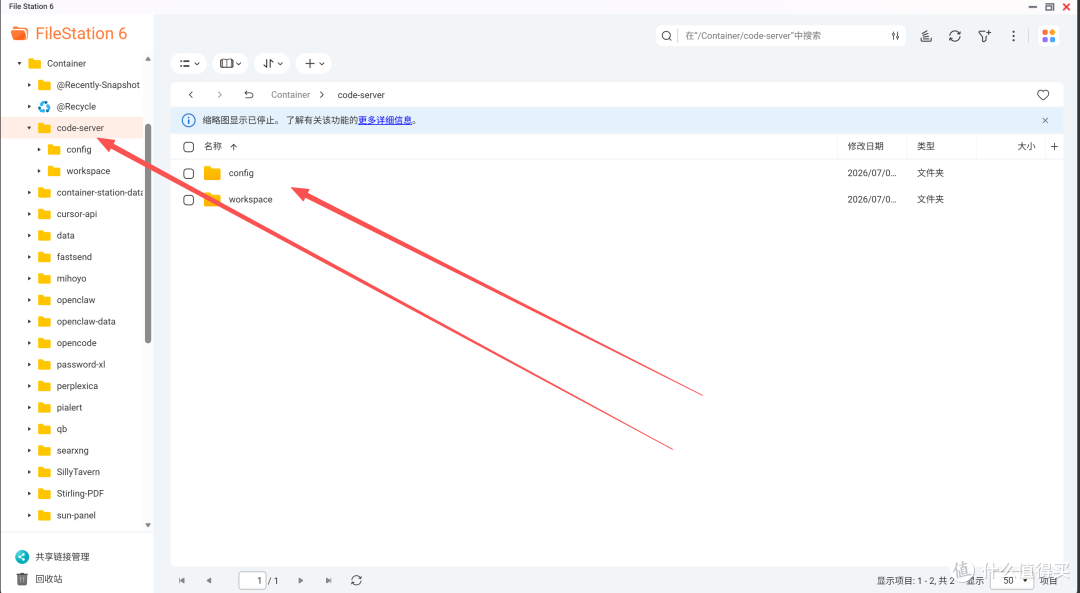Select container-station-data folder in tree
1080x593 pixels.
point(99,193)
